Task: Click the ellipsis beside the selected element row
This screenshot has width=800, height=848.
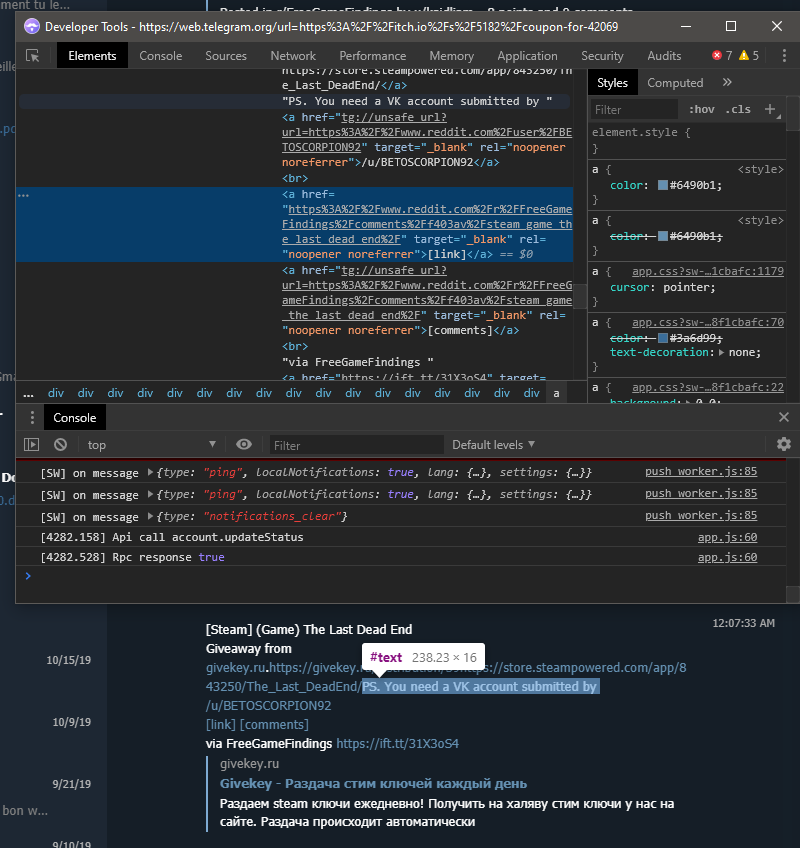Action: [23, 195]
